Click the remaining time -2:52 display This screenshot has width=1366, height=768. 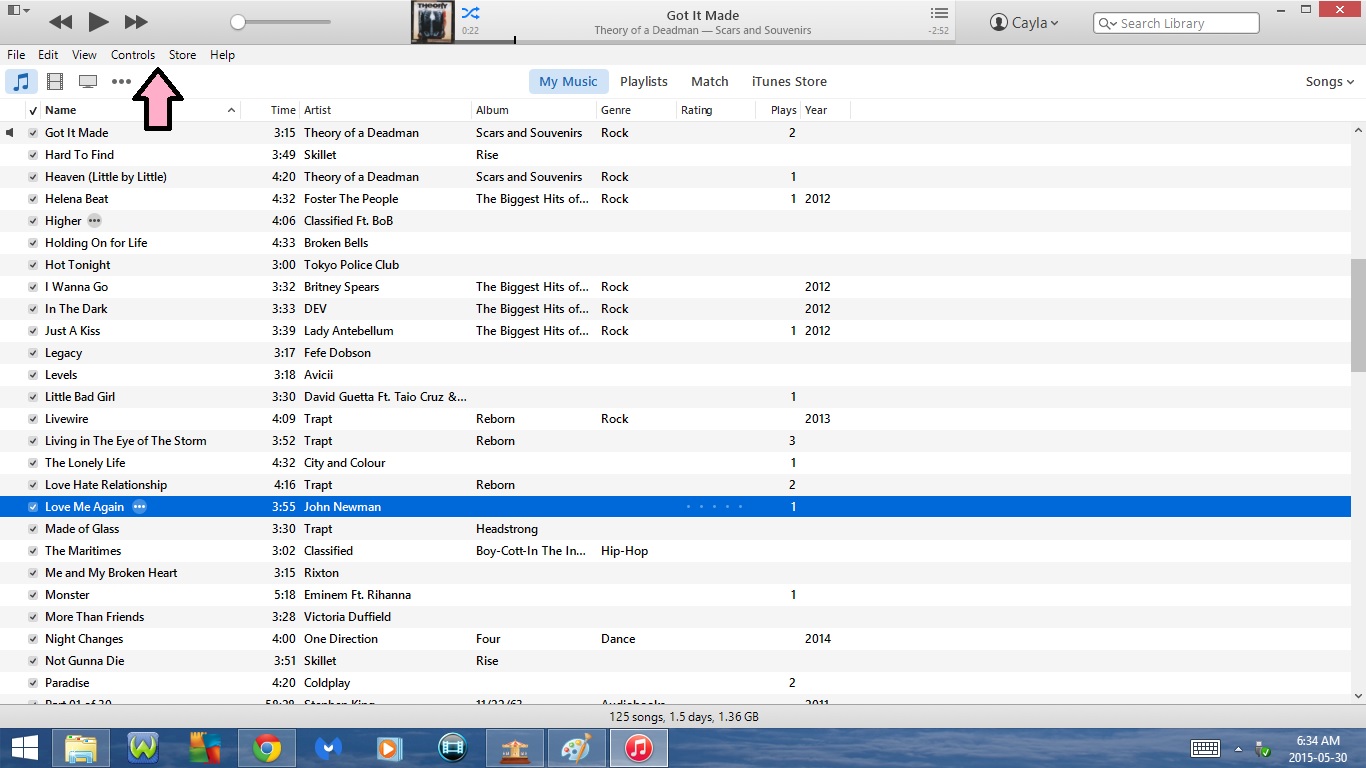tap(939, 31)
